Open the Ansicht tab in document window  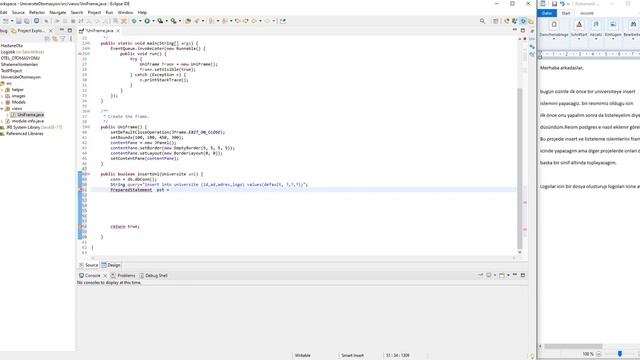[x=587, y=13]
